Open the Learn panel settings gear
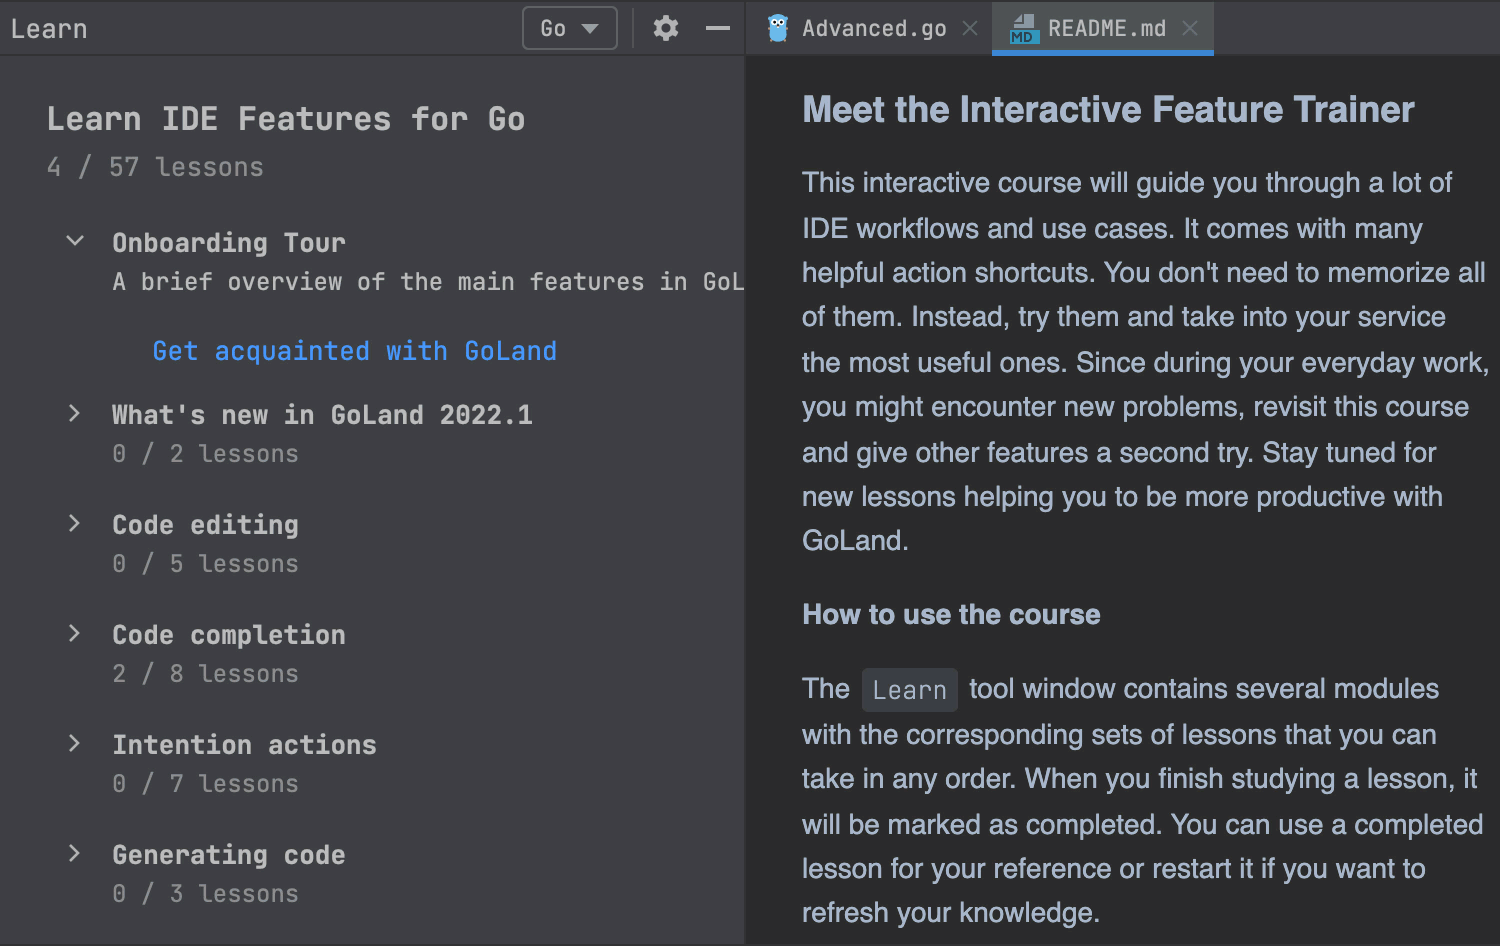Viewport: 1500px width, 946px height. (x=666, y=28)
